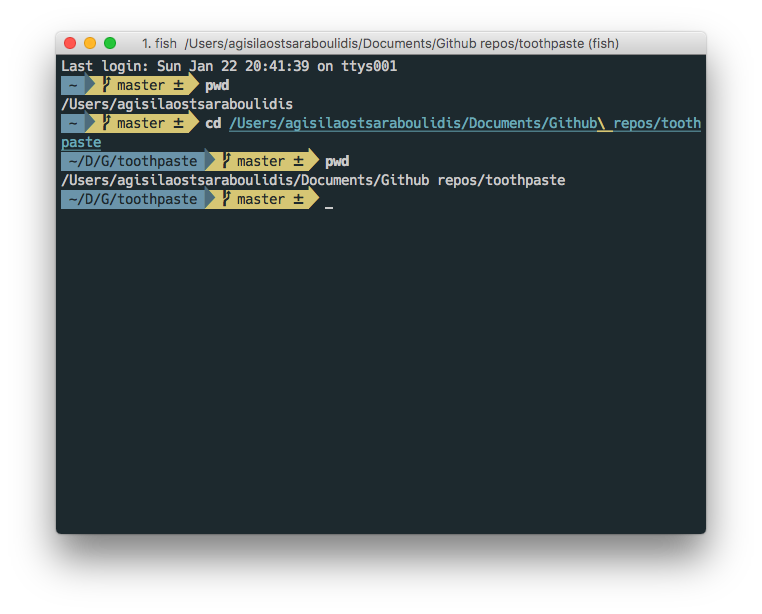Click the wrapped 'paste' underlined text
Viewport: 762px width, 614px height.
tap(81, 142)
